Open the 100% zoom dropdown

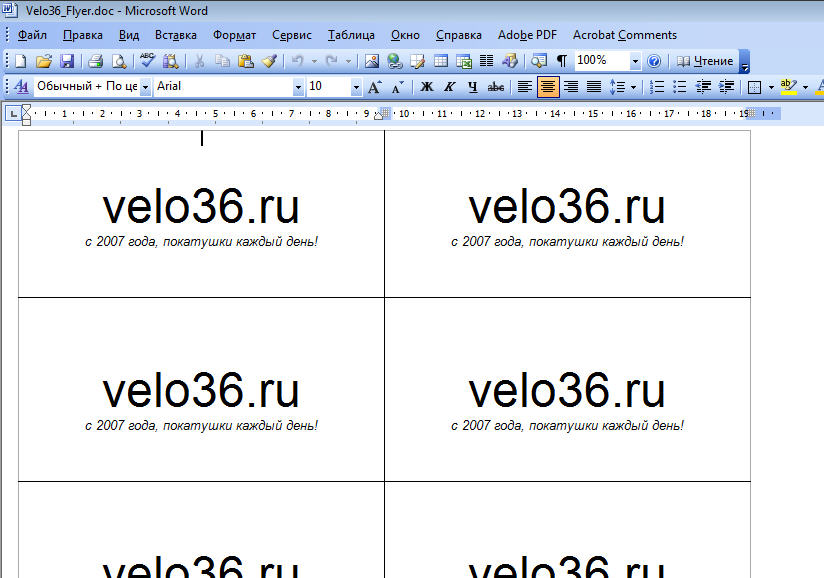pyautogui.click(x=635, y=61)
